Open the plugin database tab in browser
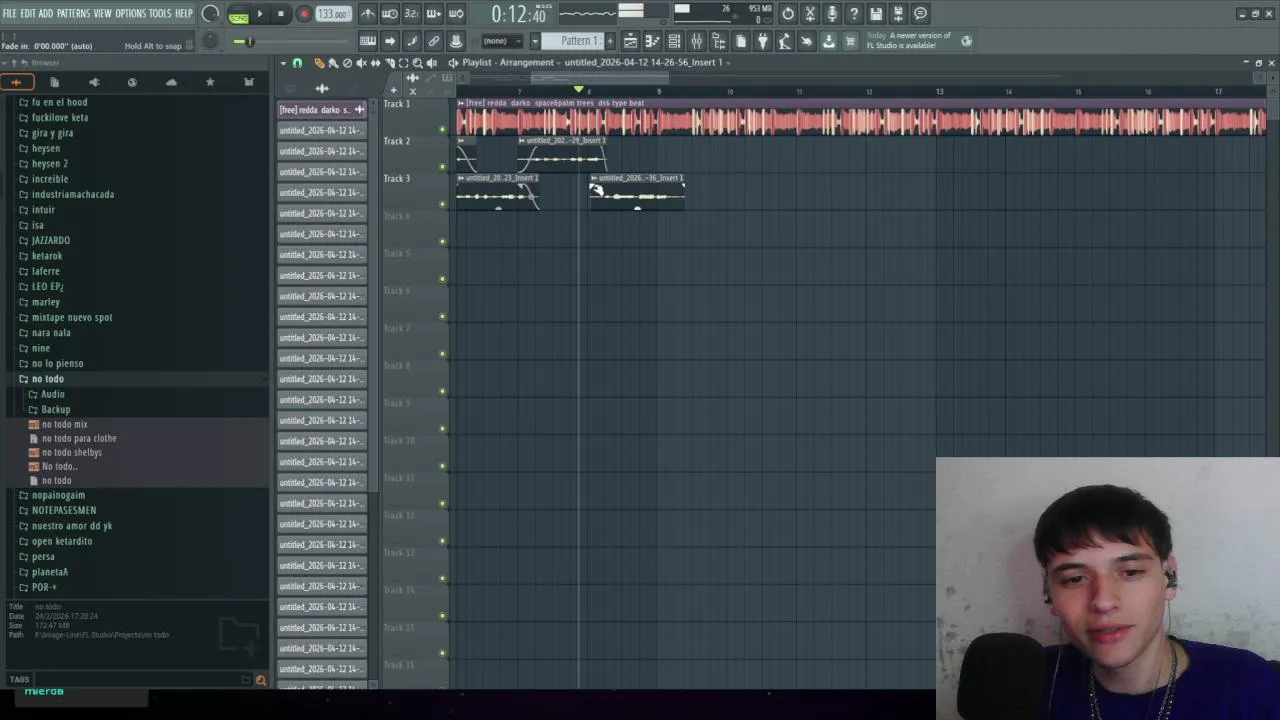The image size is (1280, 720). (94, 82)
